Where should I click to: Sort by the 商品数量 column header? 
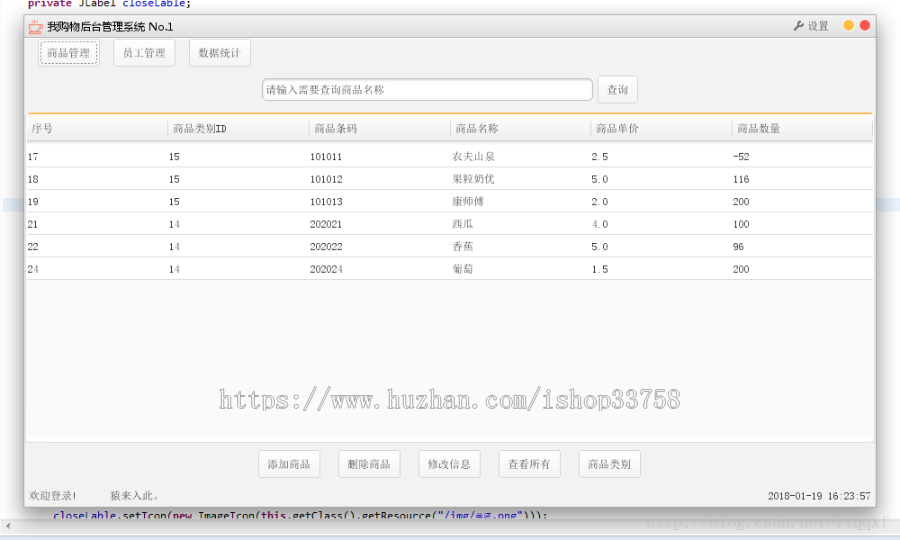[x=802, y=129]
